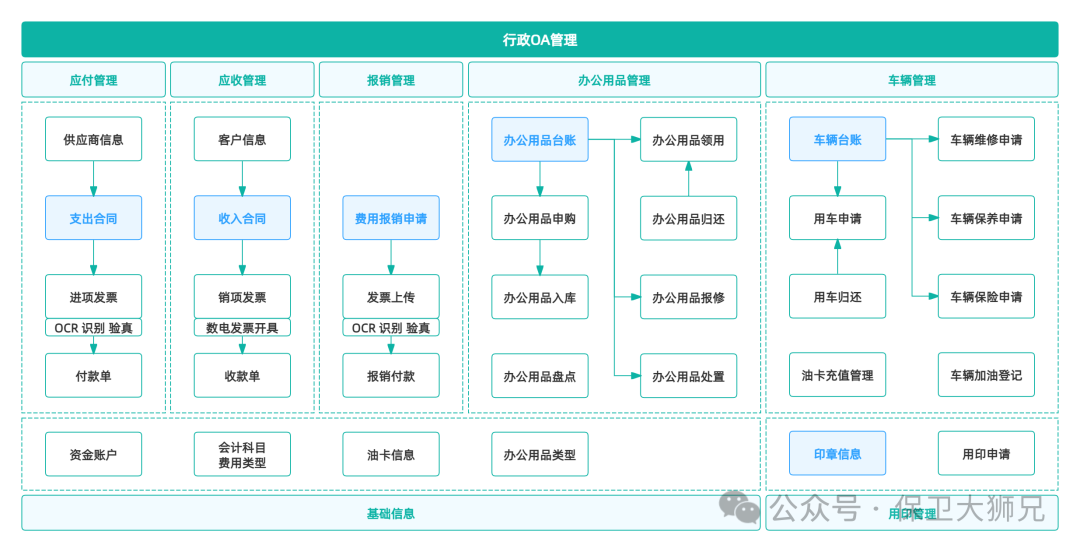
Task: Click the 费用报销申请 node
Action: [390, 218]
